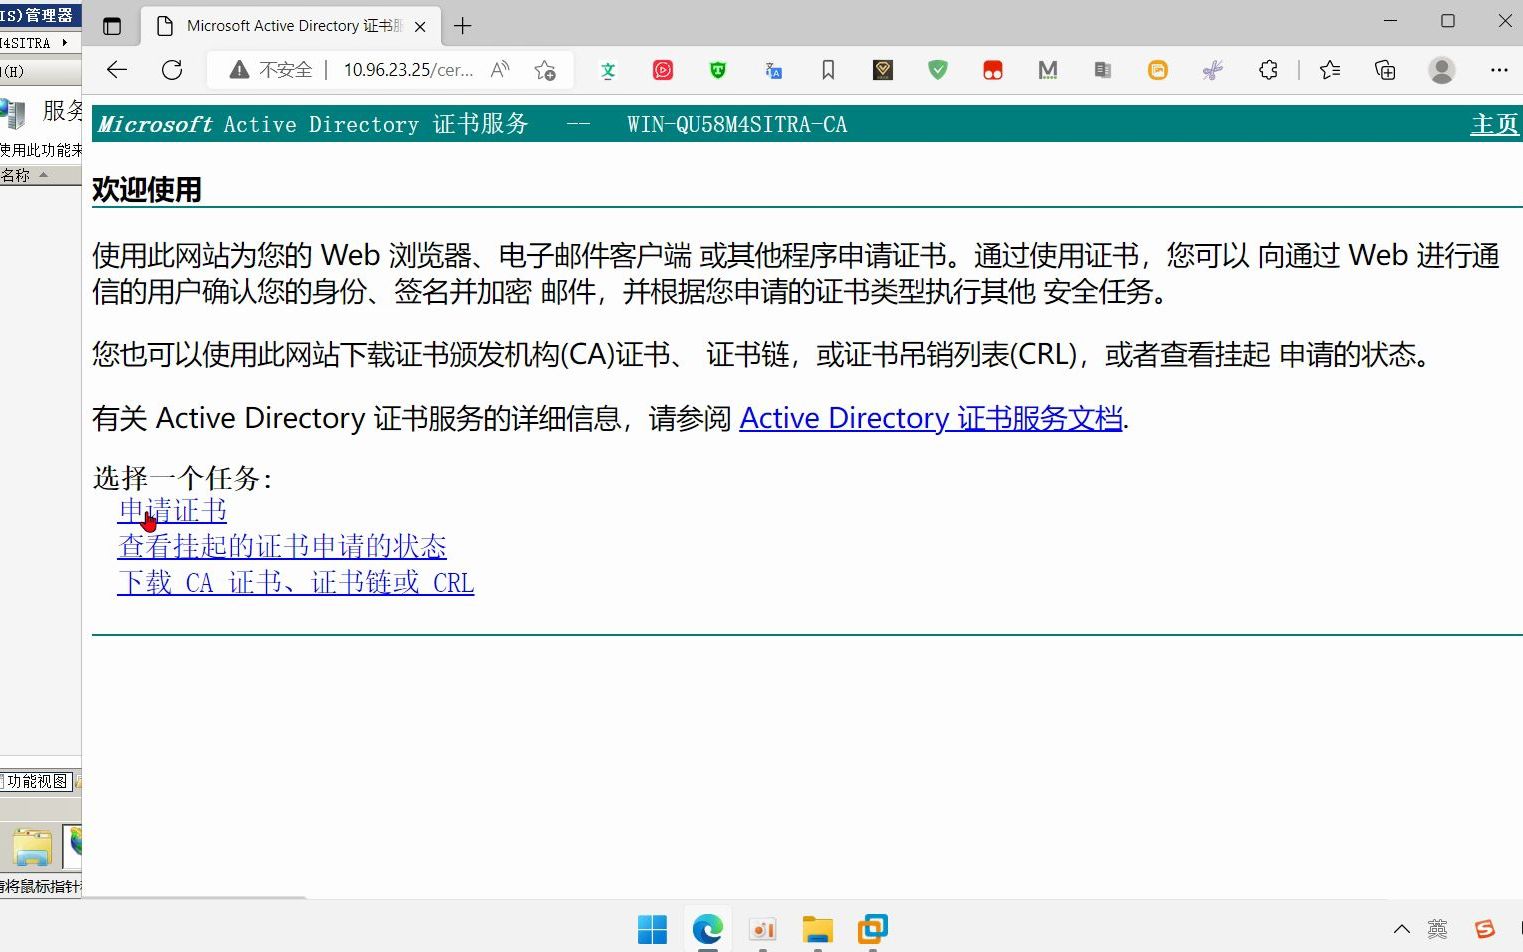The image size is (1523, 952).
Task: Click the 欢迎使用 heading text
Action: (x=147, y=189)
